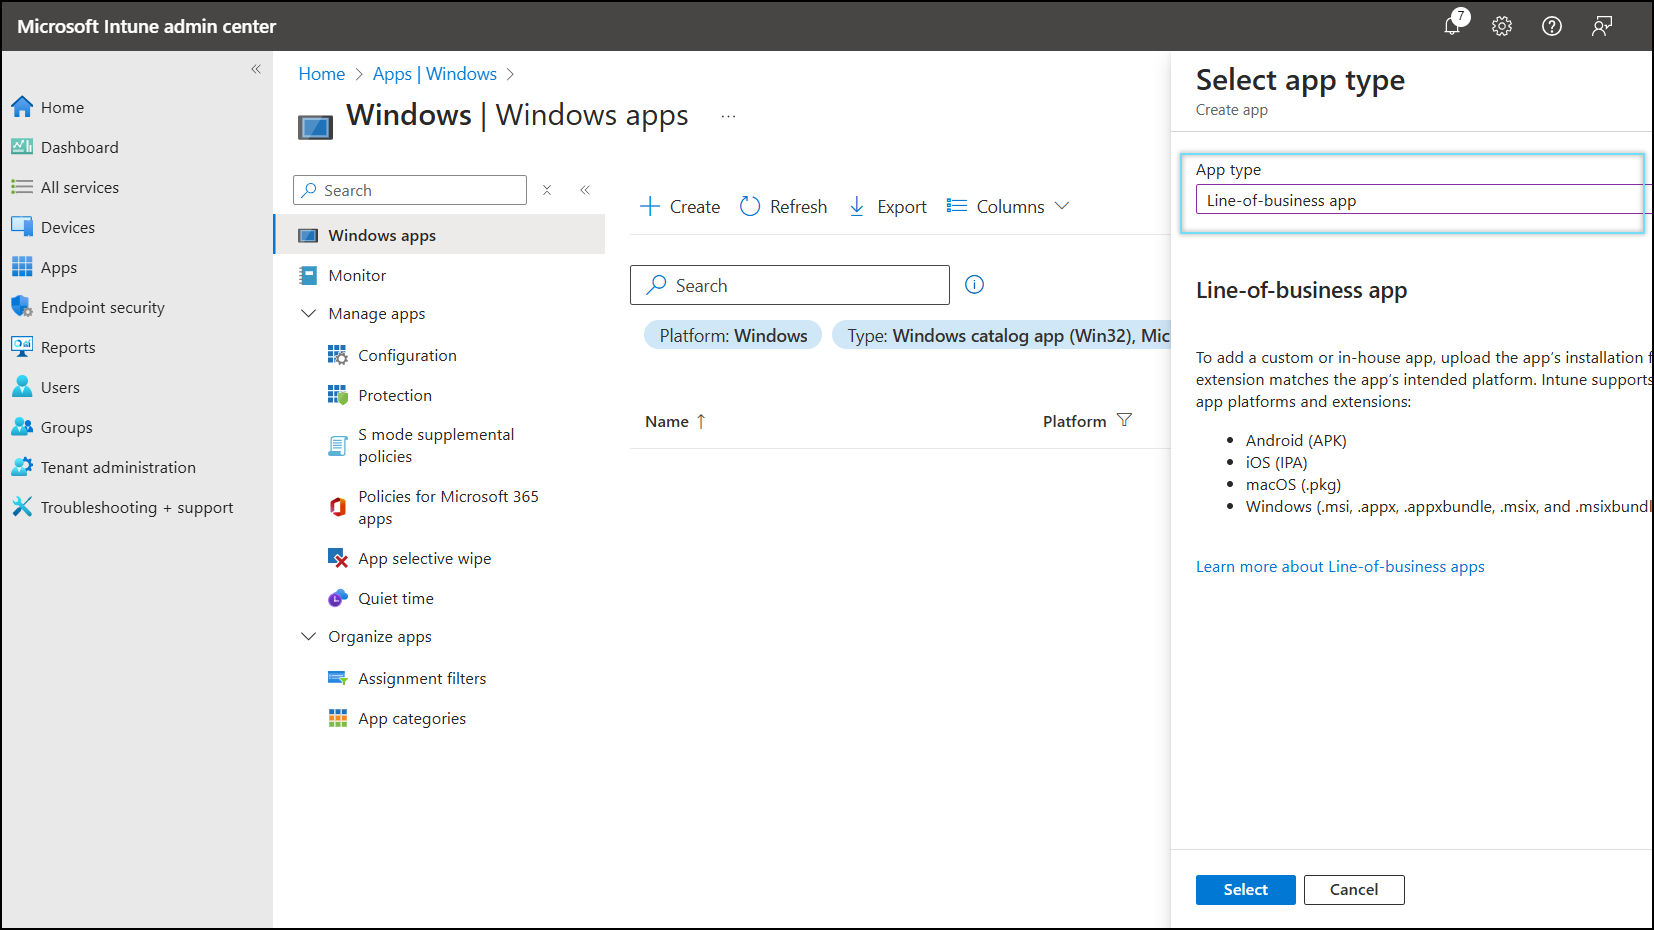This screenshot has height=930, width=1654.
Task: Open the Columns dropdown
Action: pos(1009,206)
